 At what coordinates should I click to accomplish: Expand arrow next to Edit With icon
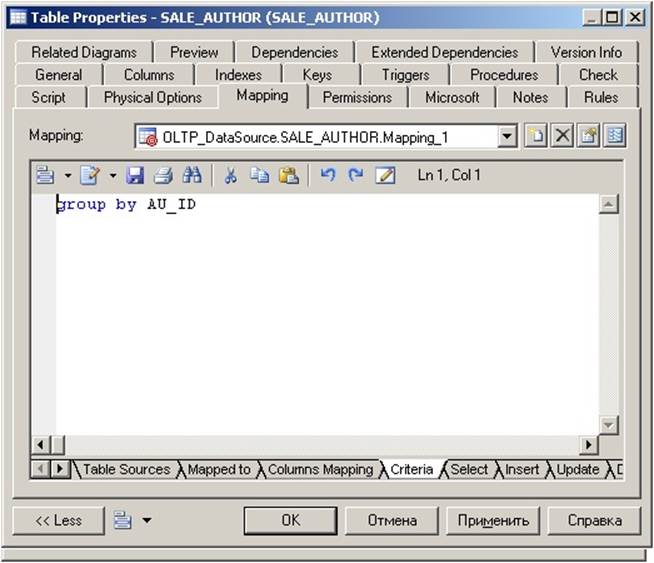pyautogui.click(x=113, y=175)
